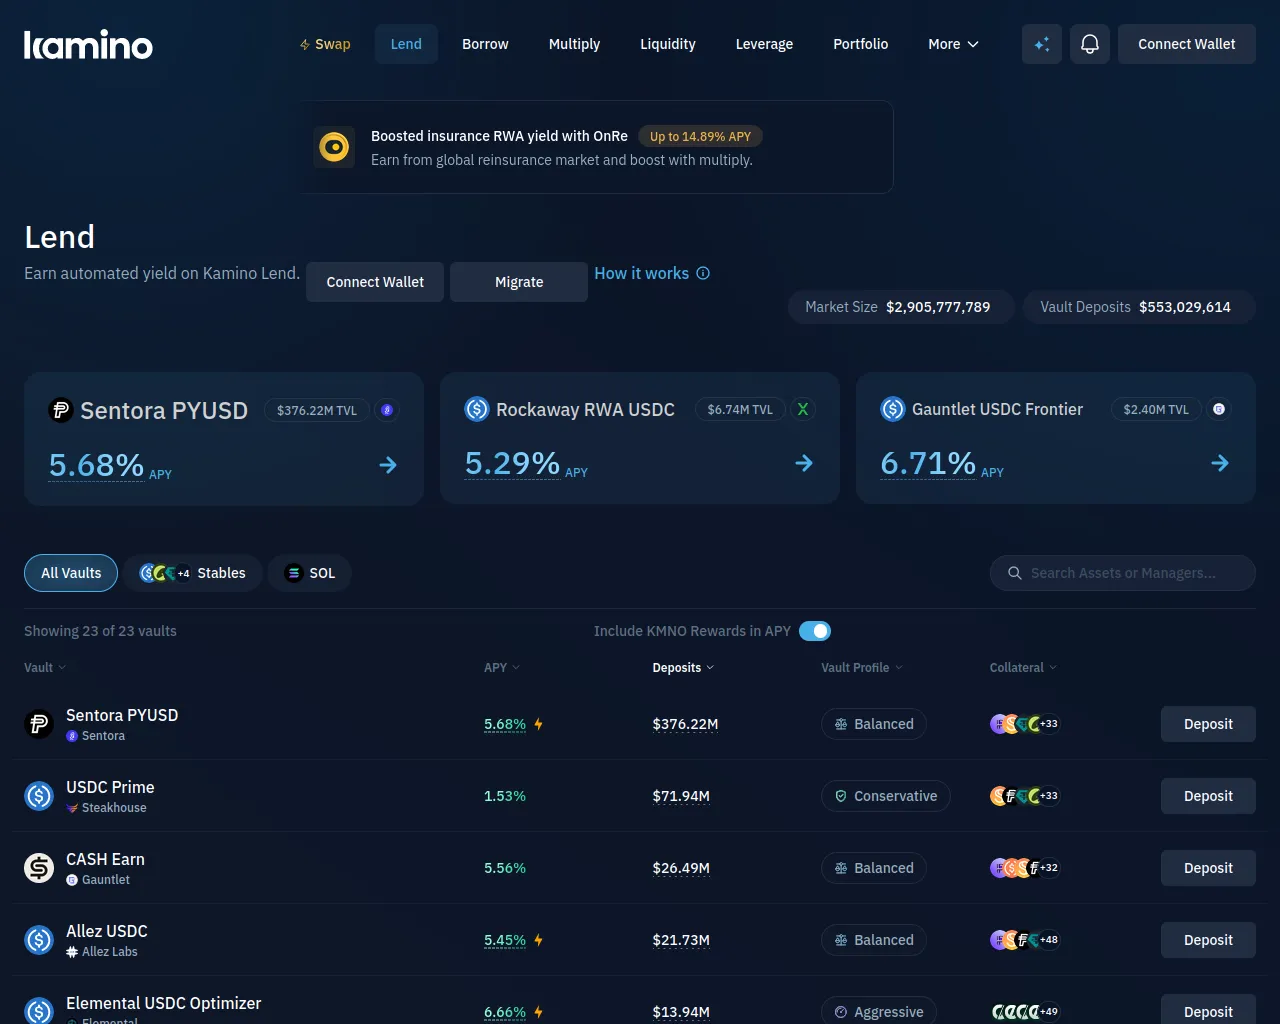Screen dimensions: 1280x1024
Task: Filter vaults by Stables
Action: (193, 573)
